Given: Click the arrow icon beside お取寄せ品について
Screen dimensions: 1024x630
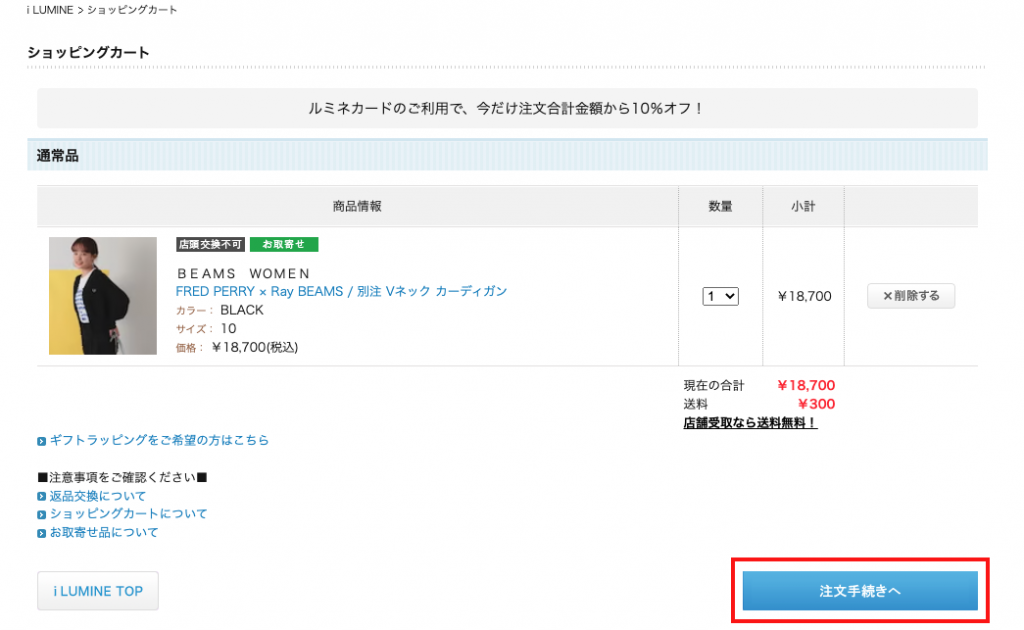Looking at the screenshot, I should click(x=41, y=533).
